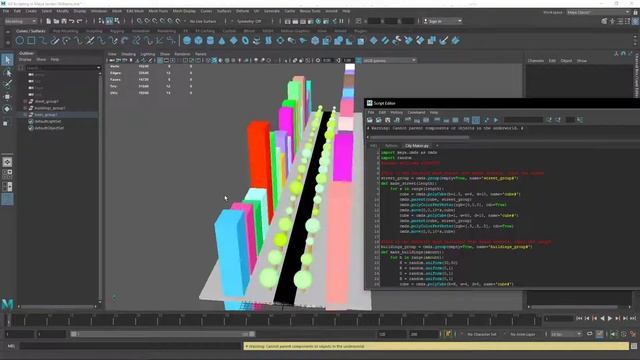Toggle the Modeling Toolkit icon top right
640x360 pixels.
[x=604, y=21]
